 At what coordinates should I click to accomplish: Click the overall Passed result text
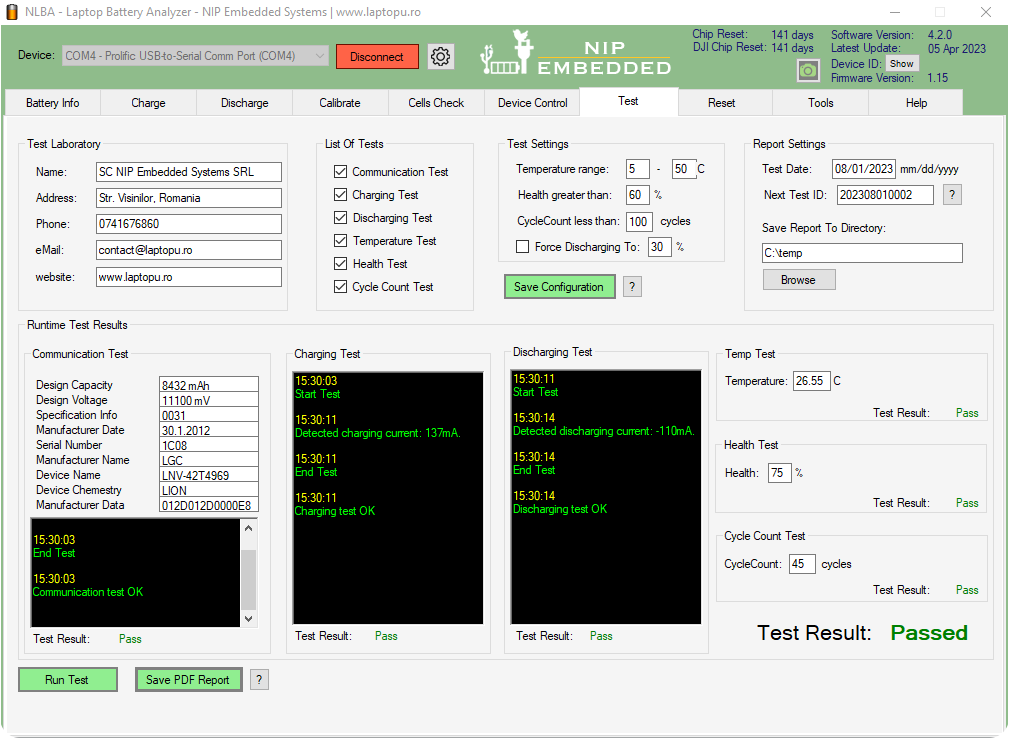pos(929,633)
